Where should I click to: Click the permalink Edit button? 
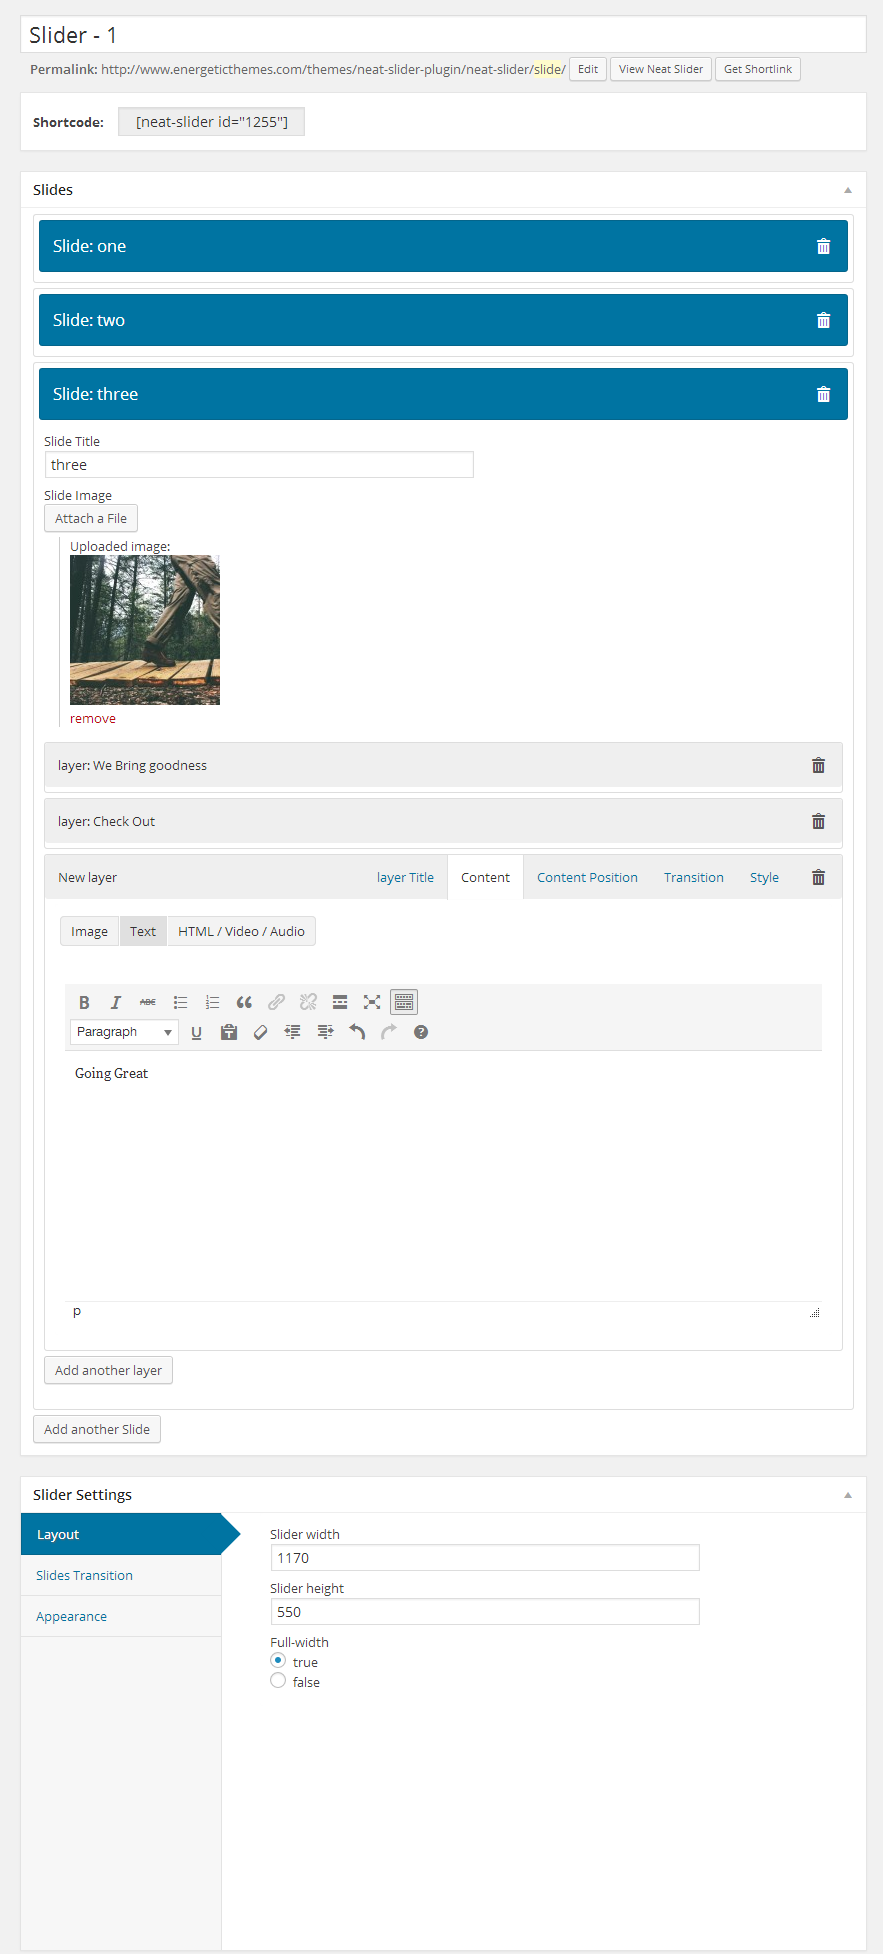tap(588, 69)
